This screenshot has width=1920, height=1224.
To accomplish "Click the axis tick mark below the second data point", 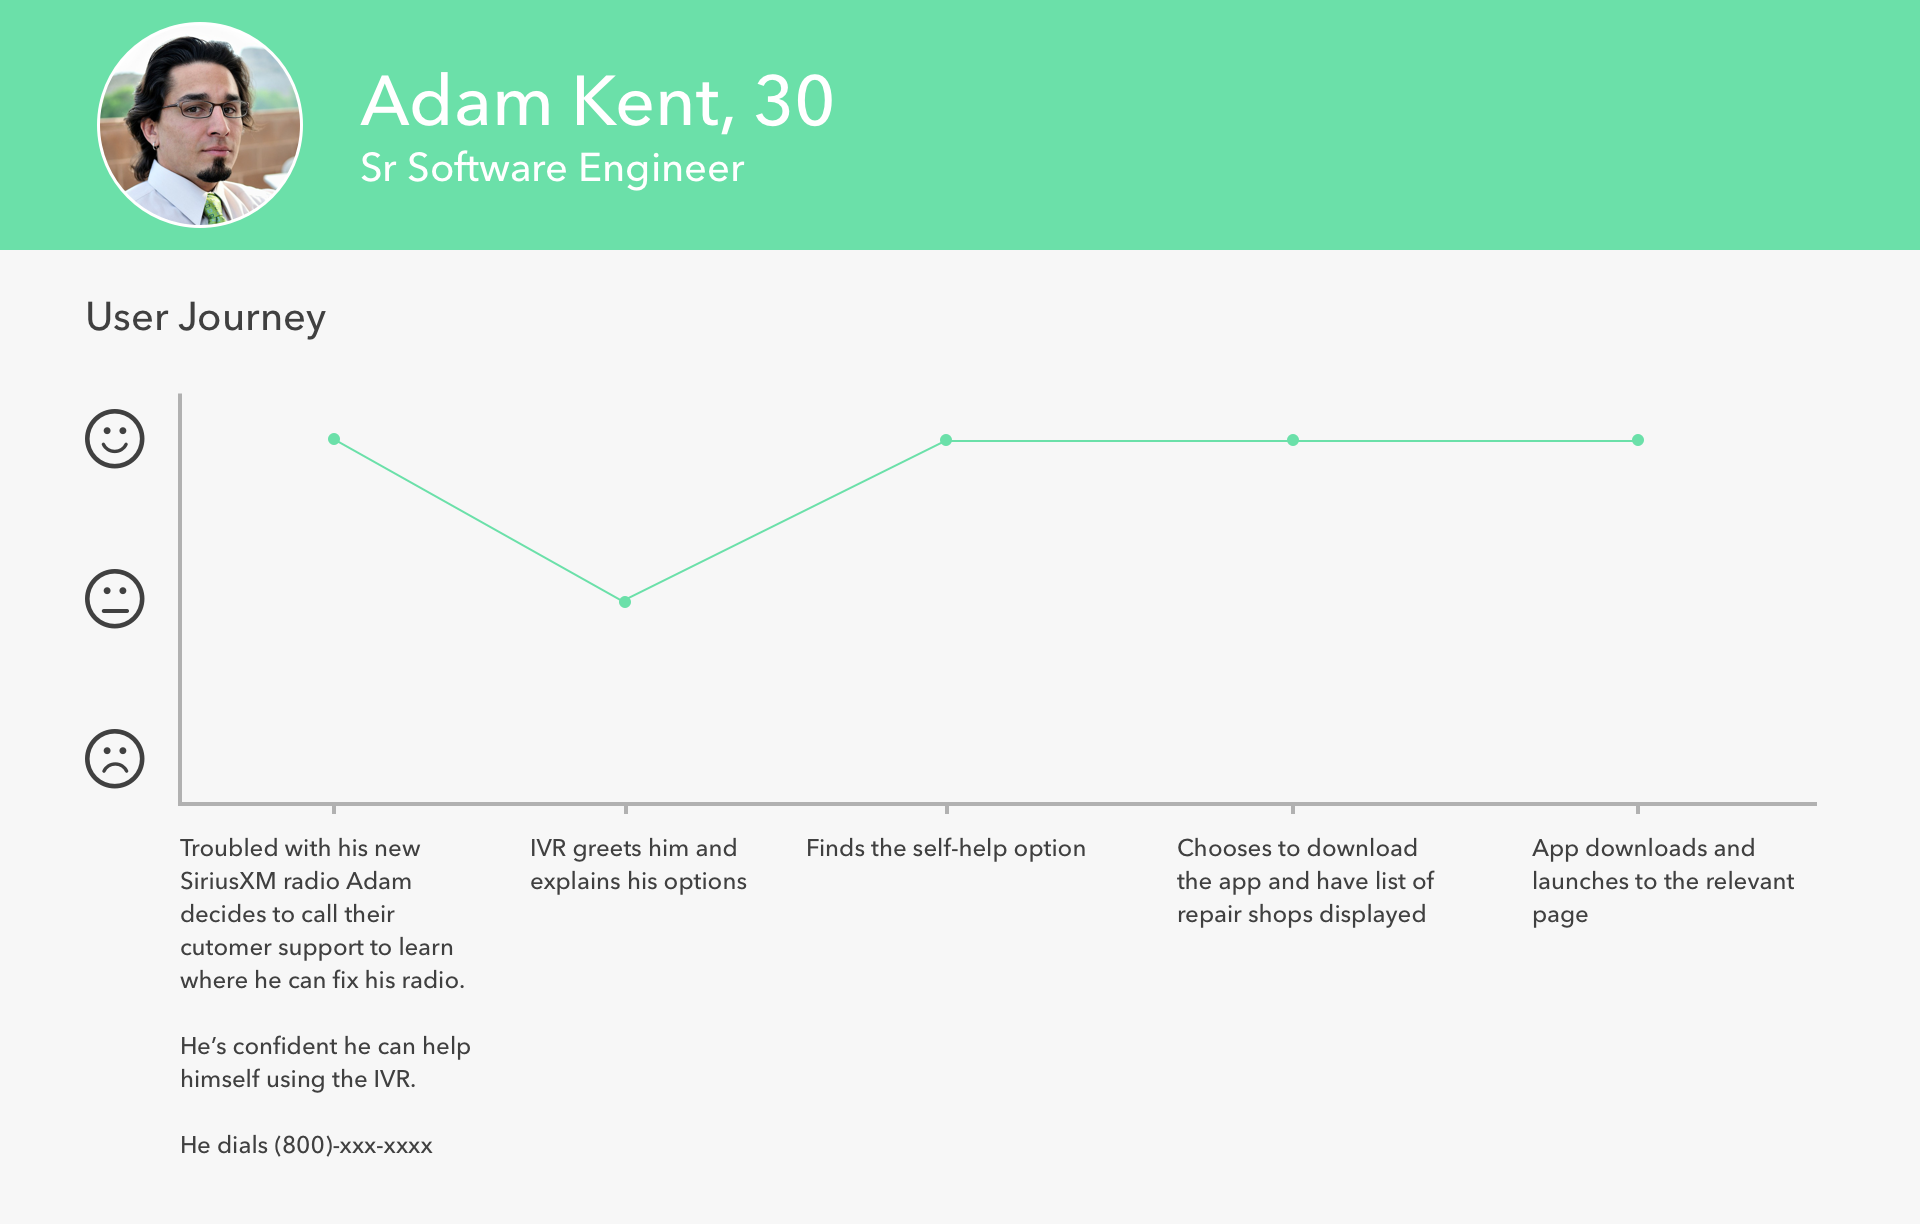I will pos(626,808).
